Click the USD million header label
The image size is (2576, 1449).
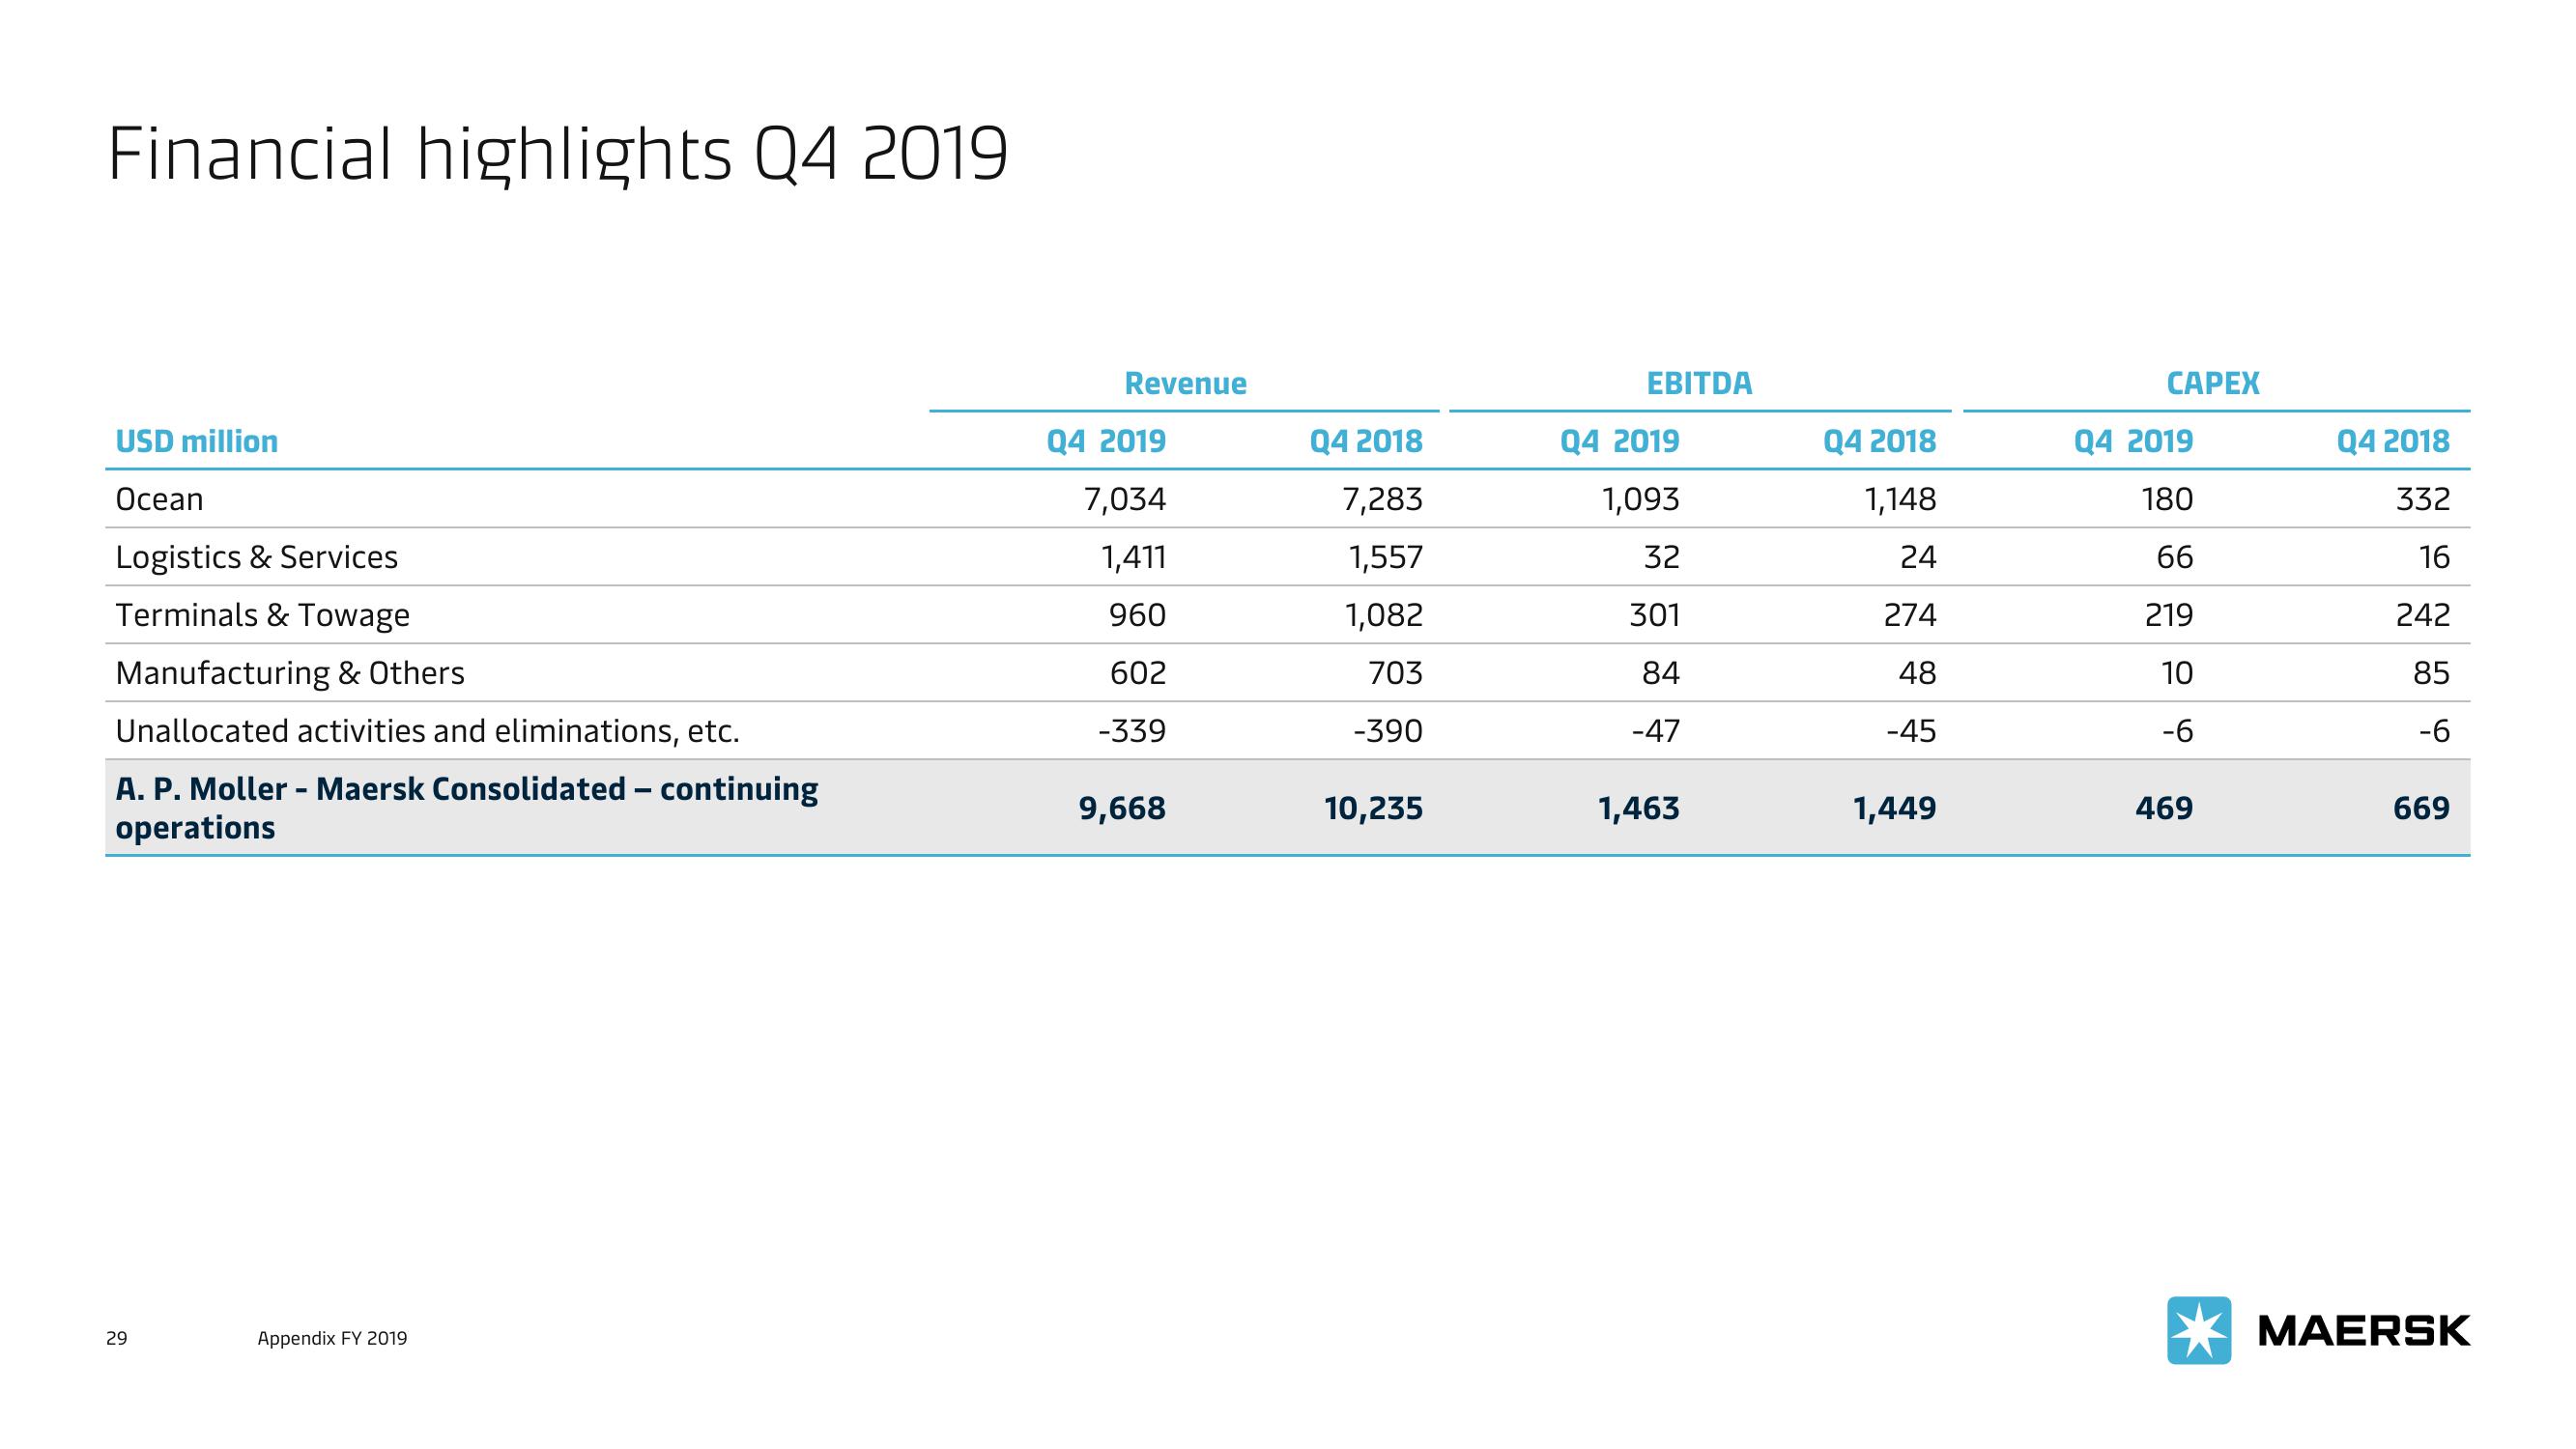[x=197, y=441]
